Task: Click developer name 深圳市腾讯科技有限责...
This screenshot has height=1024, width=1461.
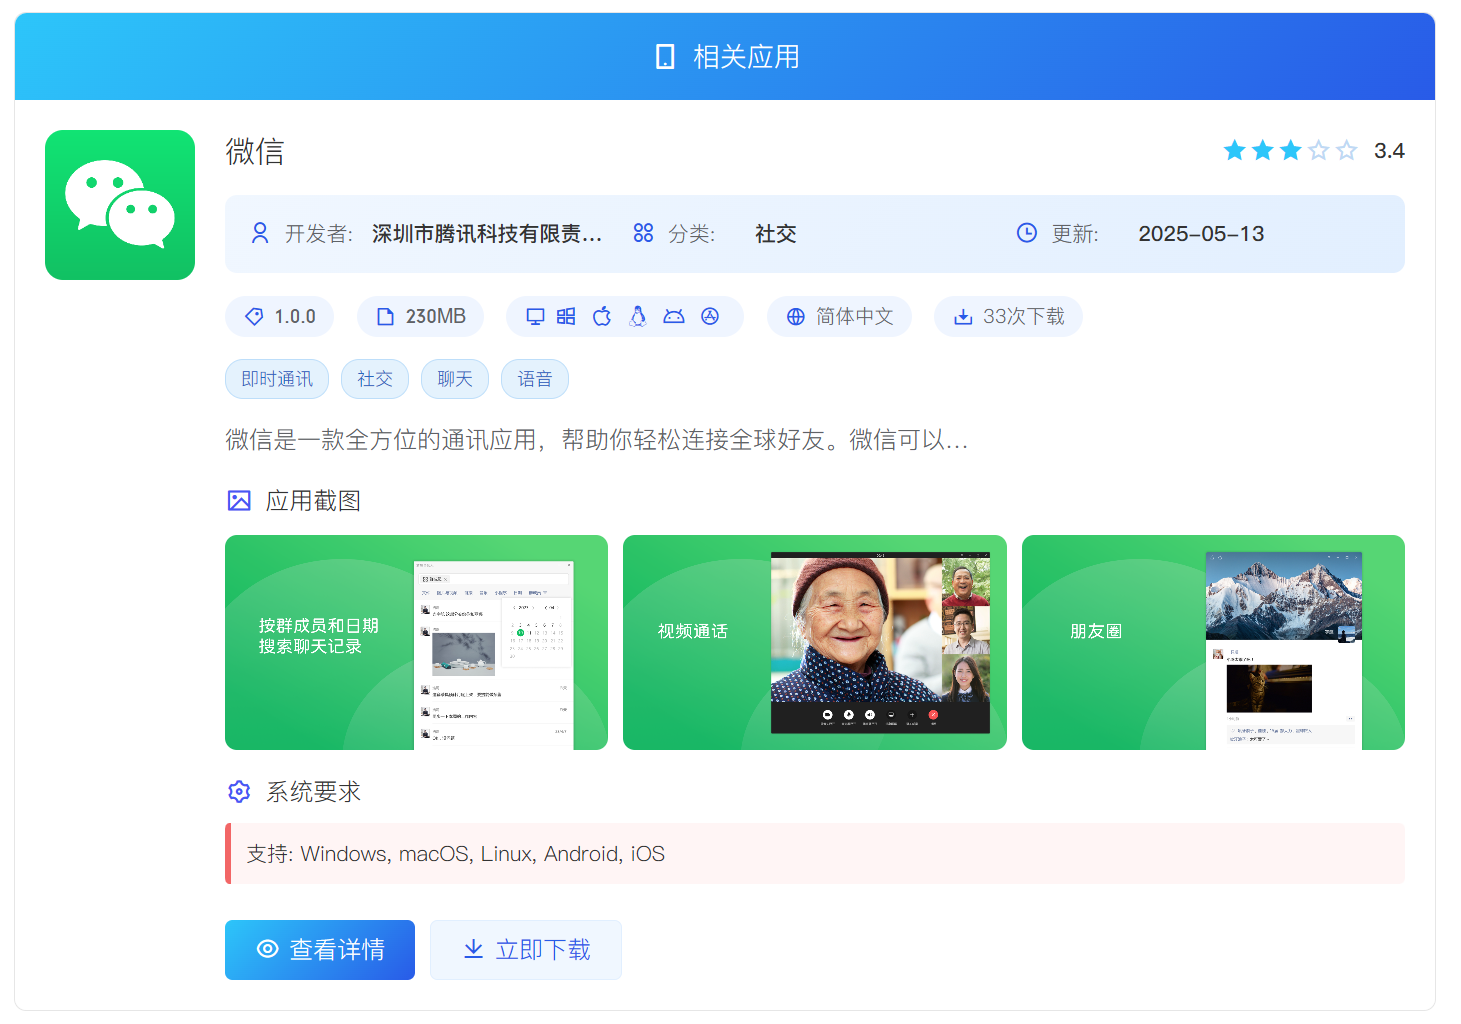Action: click(x=487, y=234)
